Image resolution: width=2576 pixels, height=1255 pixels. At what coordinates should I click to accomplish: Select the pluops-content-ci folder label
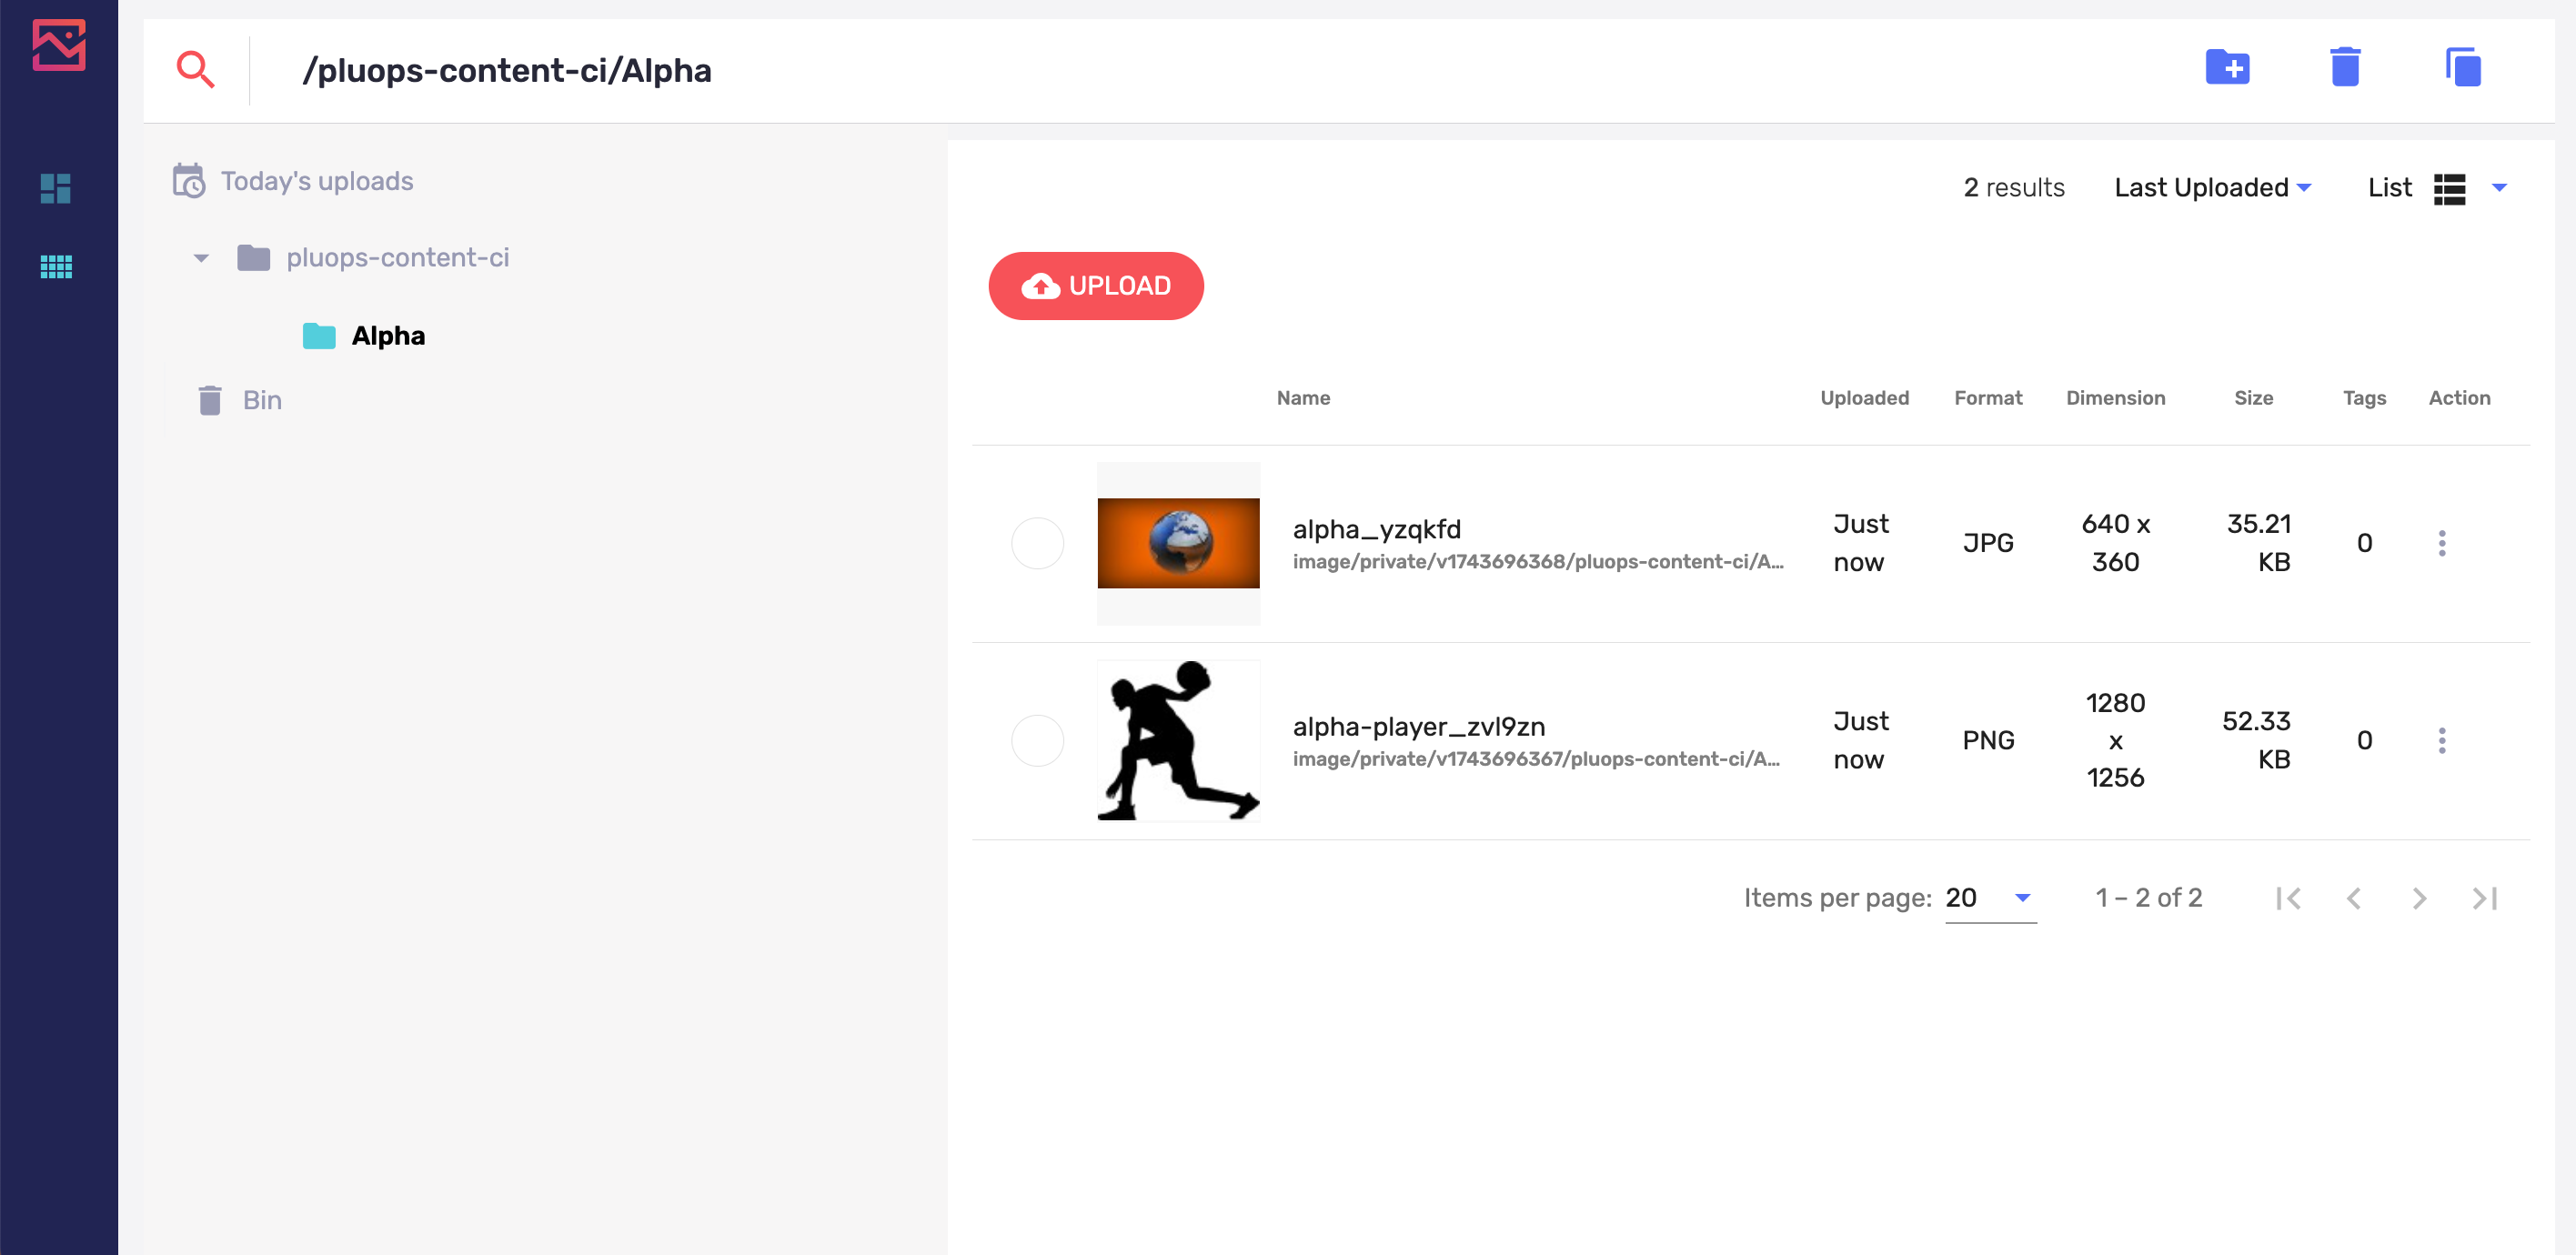pyautogui.click(x=398, y=258)
